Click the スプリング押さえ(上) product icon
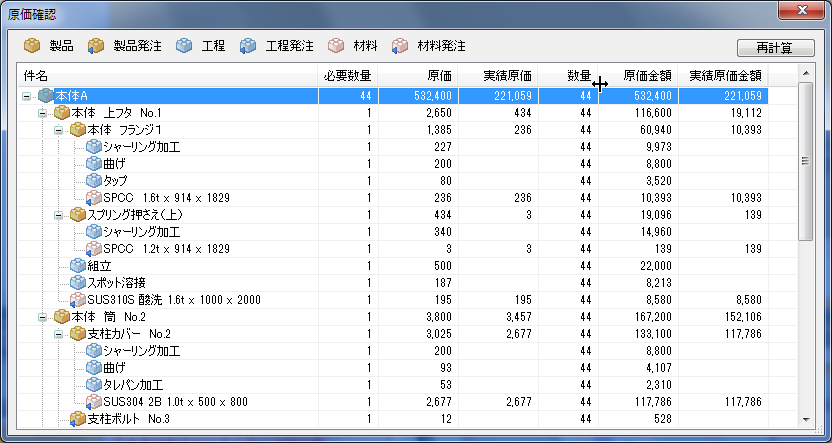Screen dimensions: 832x443 (x=77, y=215)
